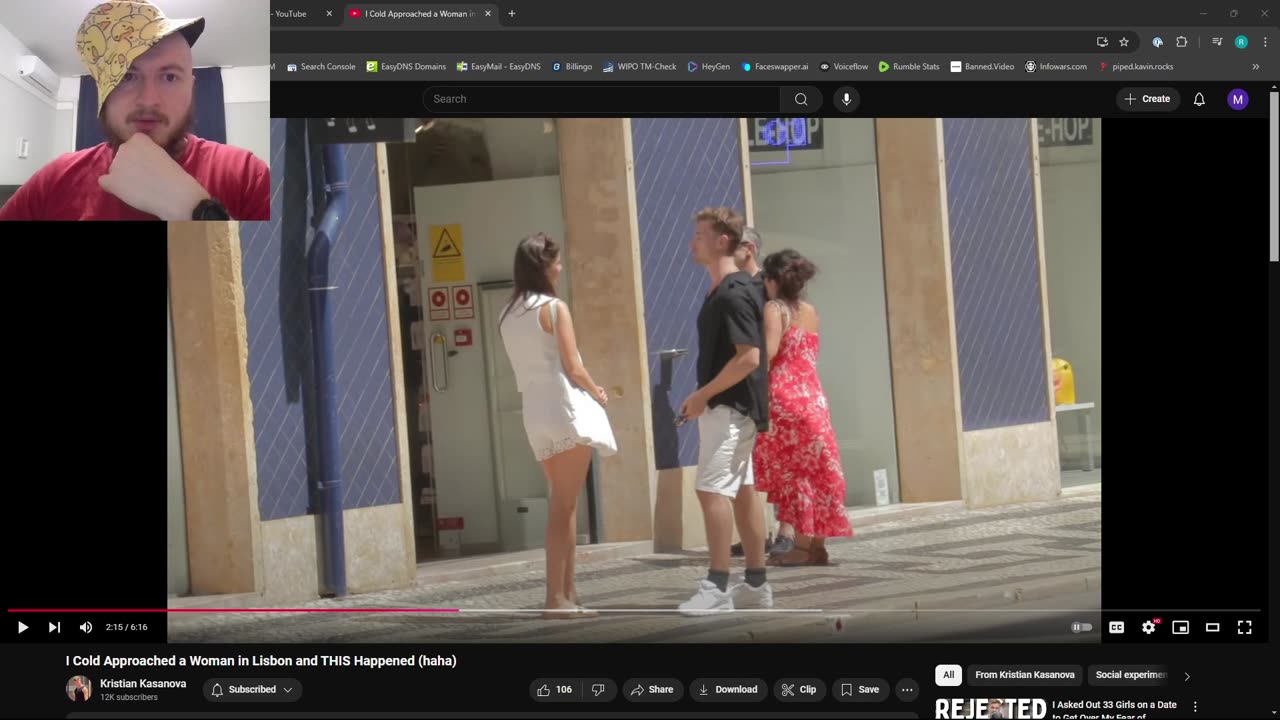Viewport: 1280px width, 720px height.
Task: Switch to miniplayer mode
Action: click(1180, 627)
